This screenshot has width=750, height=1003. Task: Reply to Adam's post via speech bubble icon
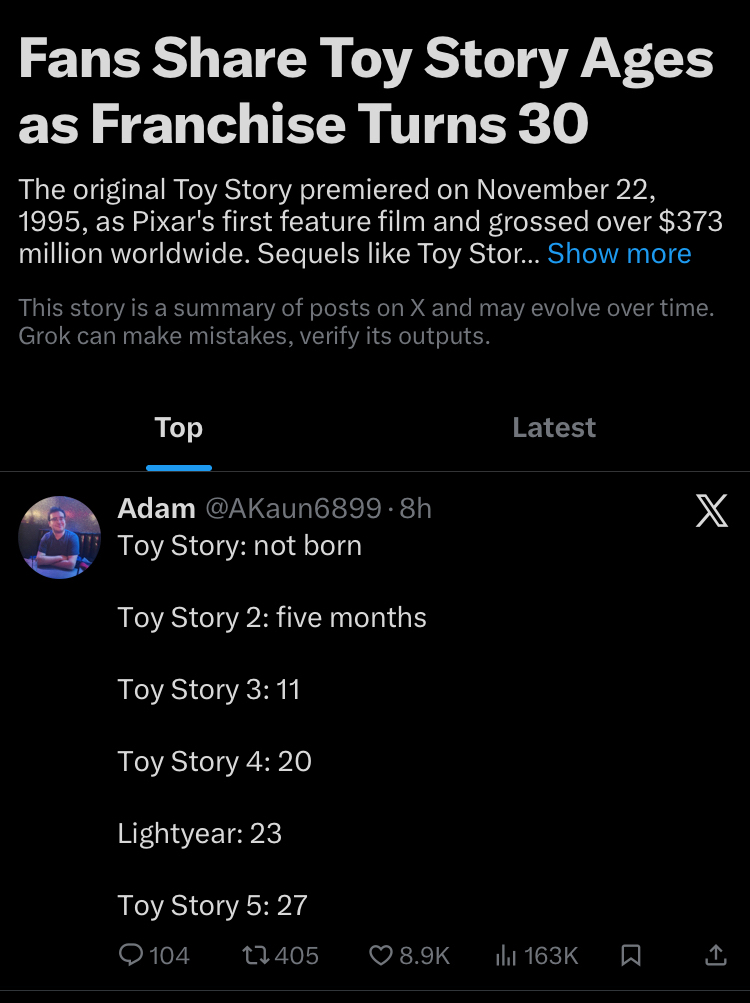[132, 956]
